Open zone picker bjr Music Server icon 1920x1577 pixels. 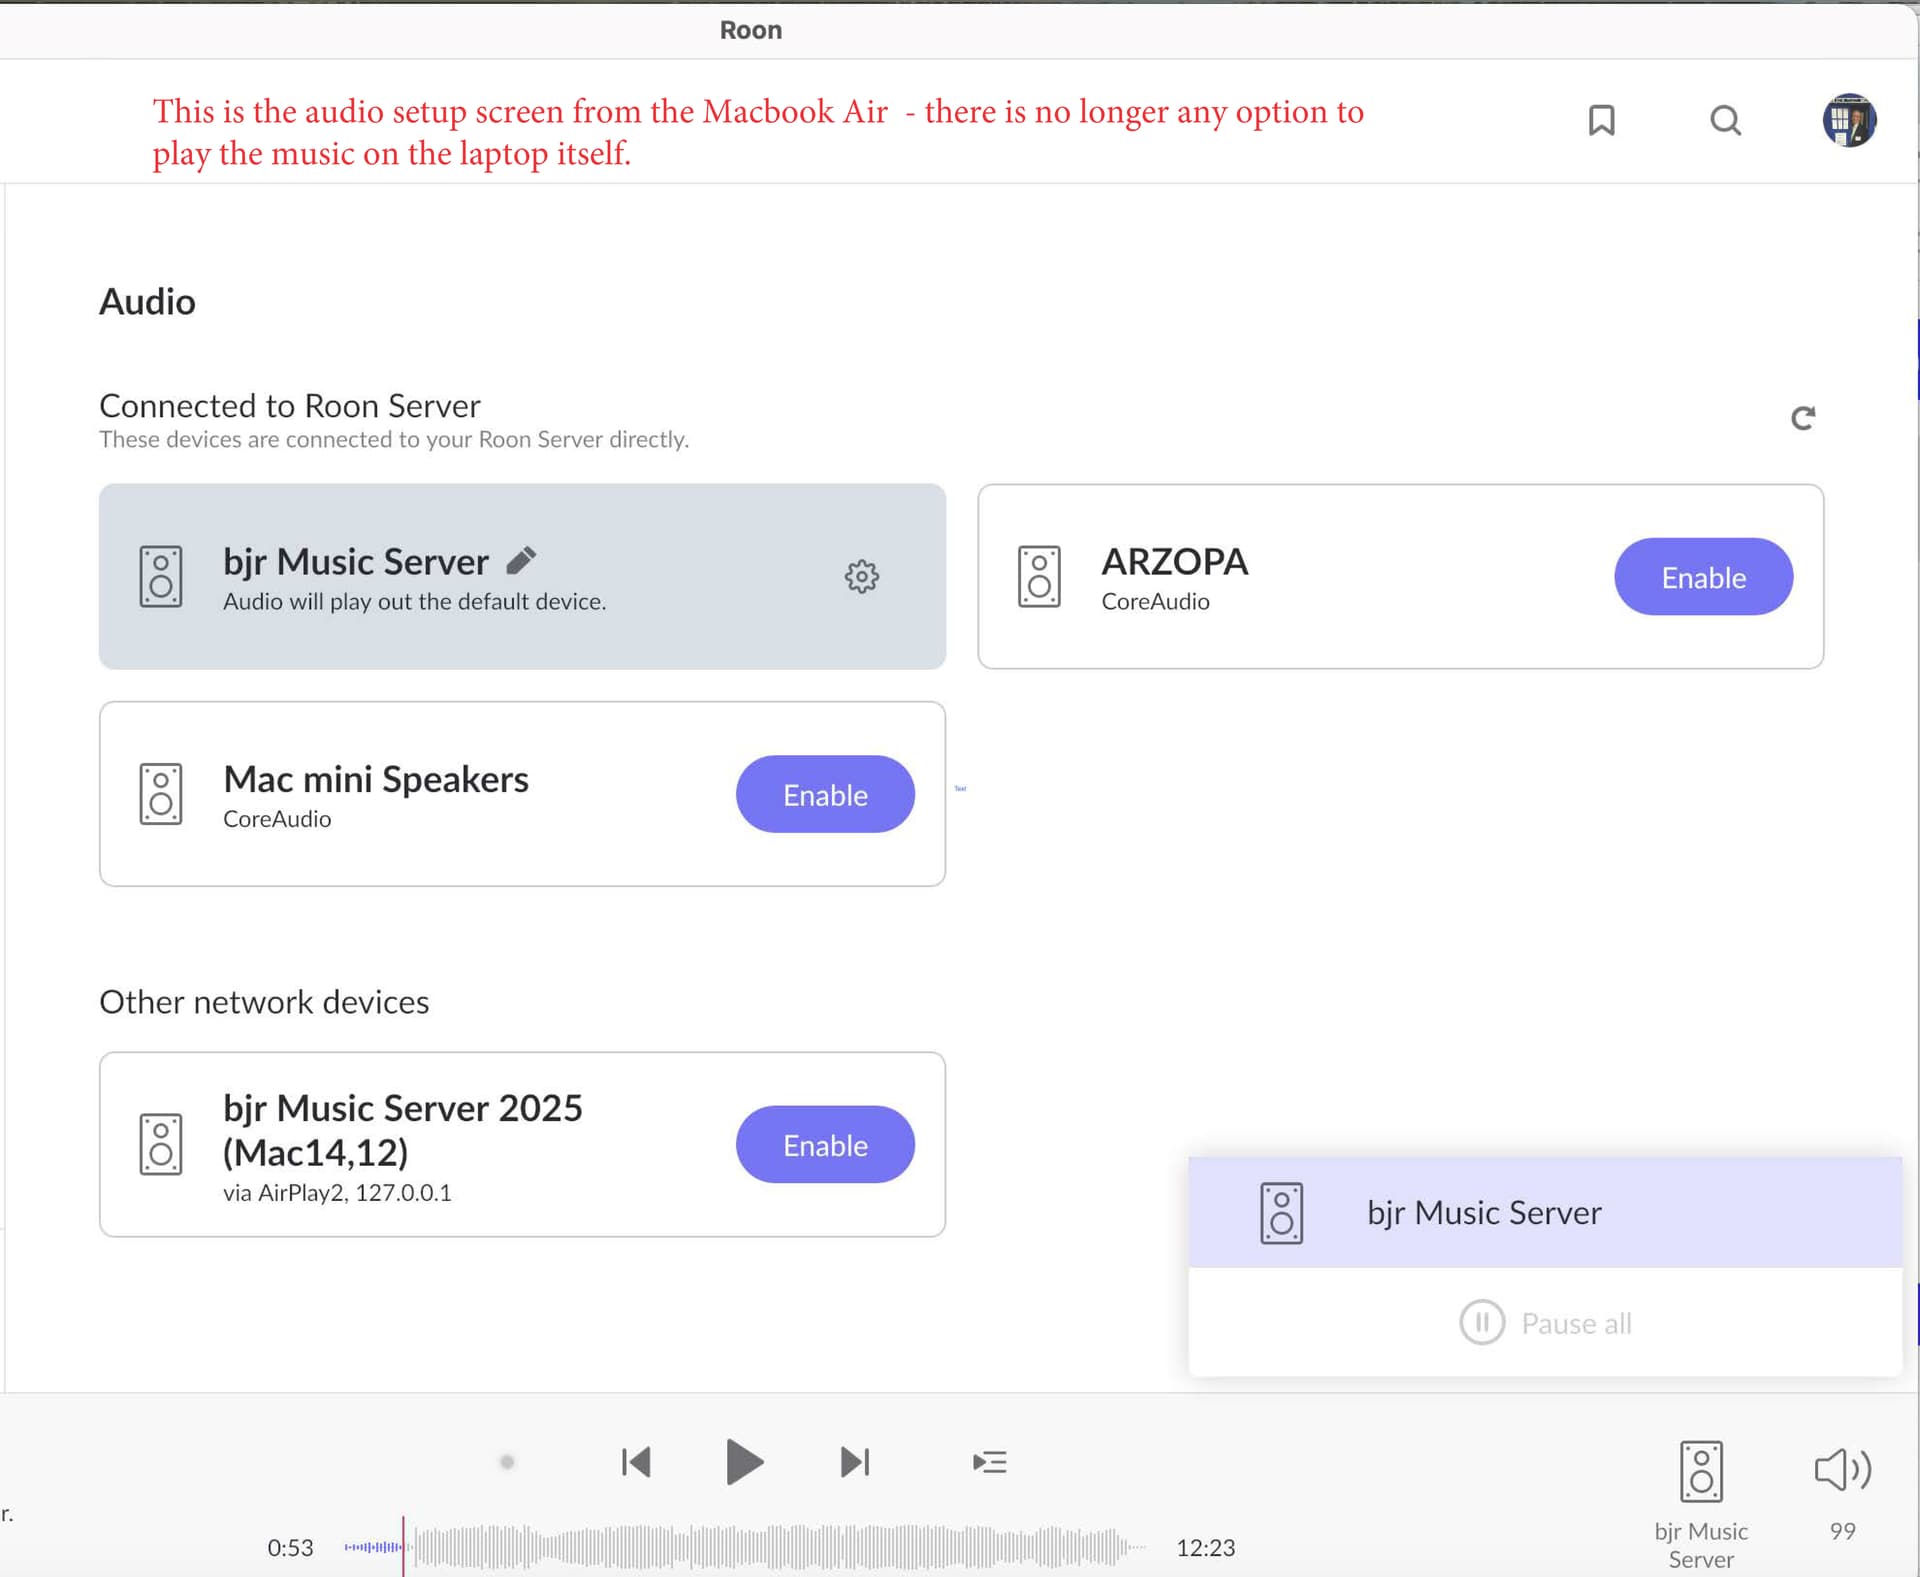1700,1471
